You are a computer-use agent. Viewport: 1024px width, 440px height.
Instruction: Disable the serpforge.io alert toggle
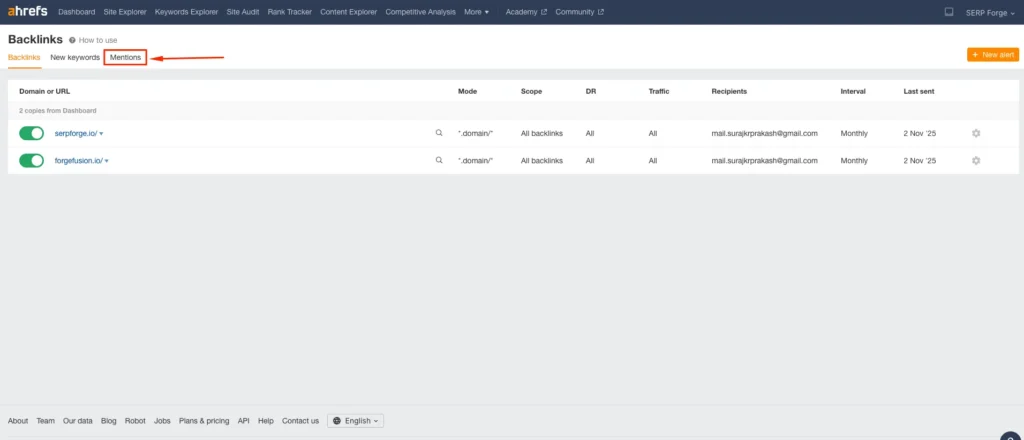tap(32, 133)
